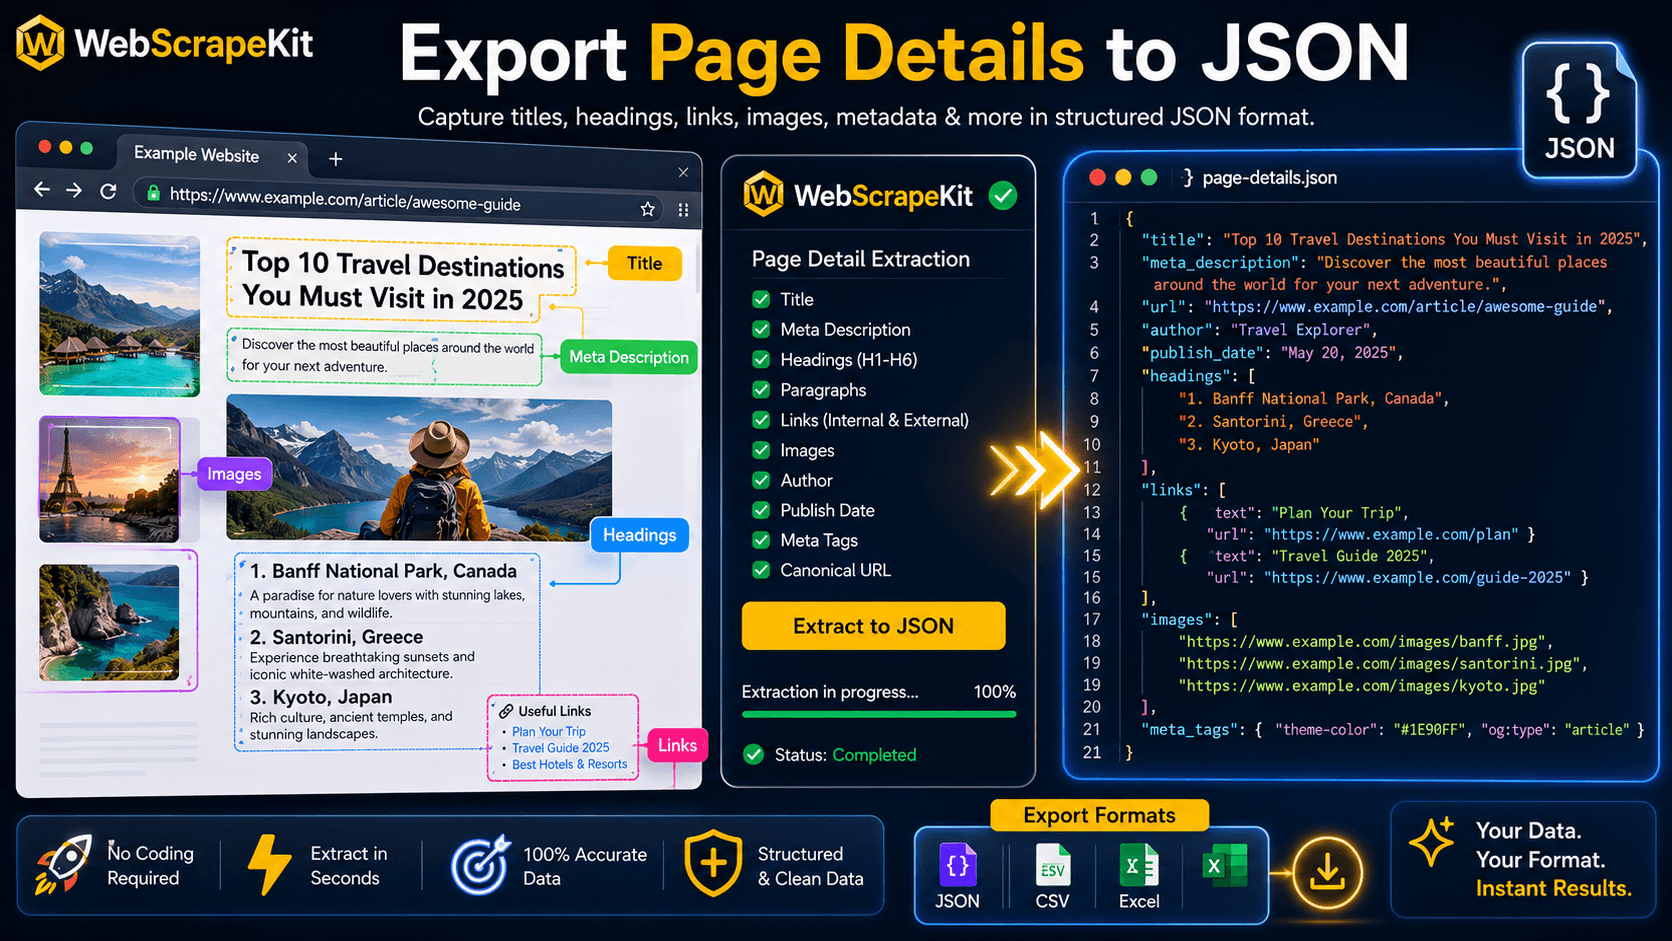
Task: Toggle the Paragraphs checkbox
Action: click(761, 390)
